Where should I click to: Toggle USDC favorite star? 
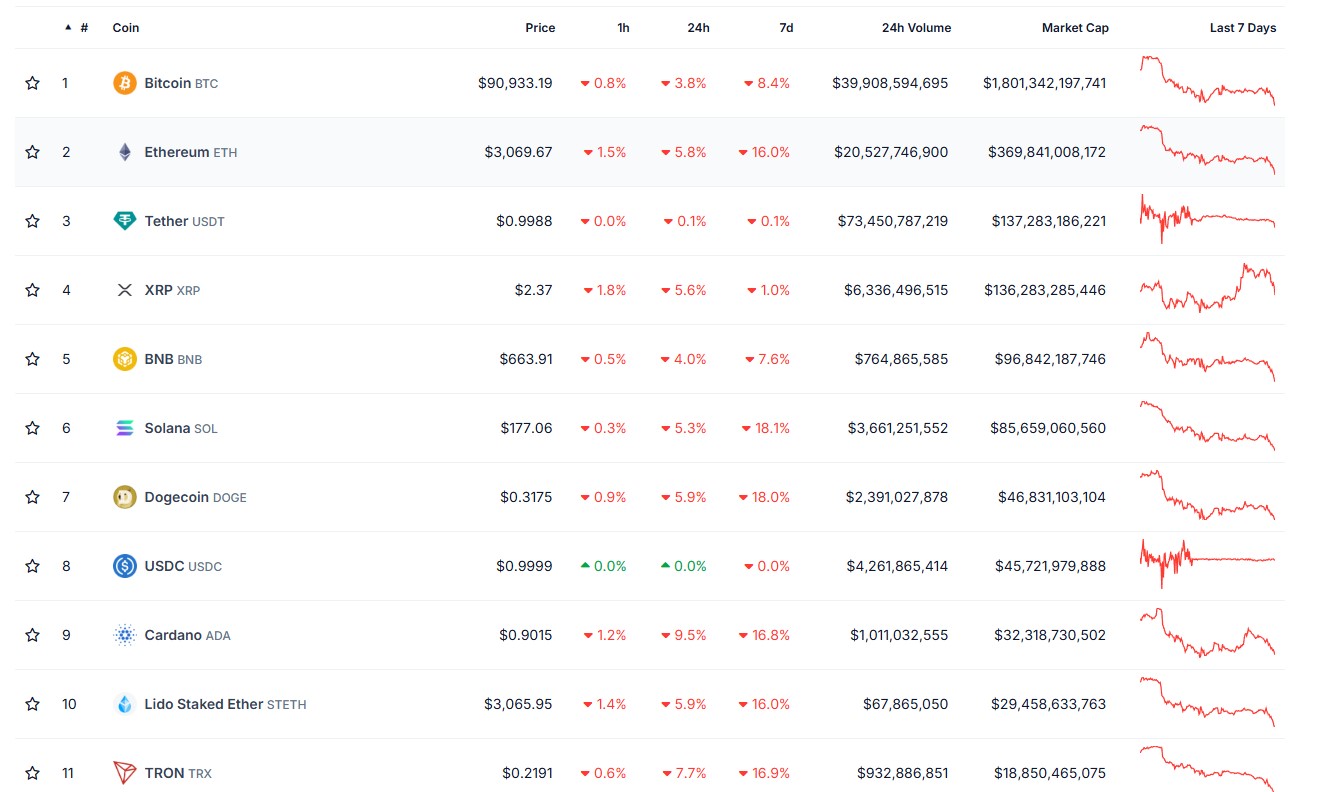33,566
